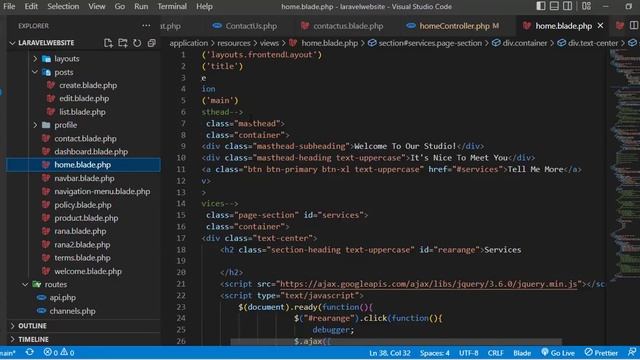Collapse all folders in Explorer

click(151, 43)
